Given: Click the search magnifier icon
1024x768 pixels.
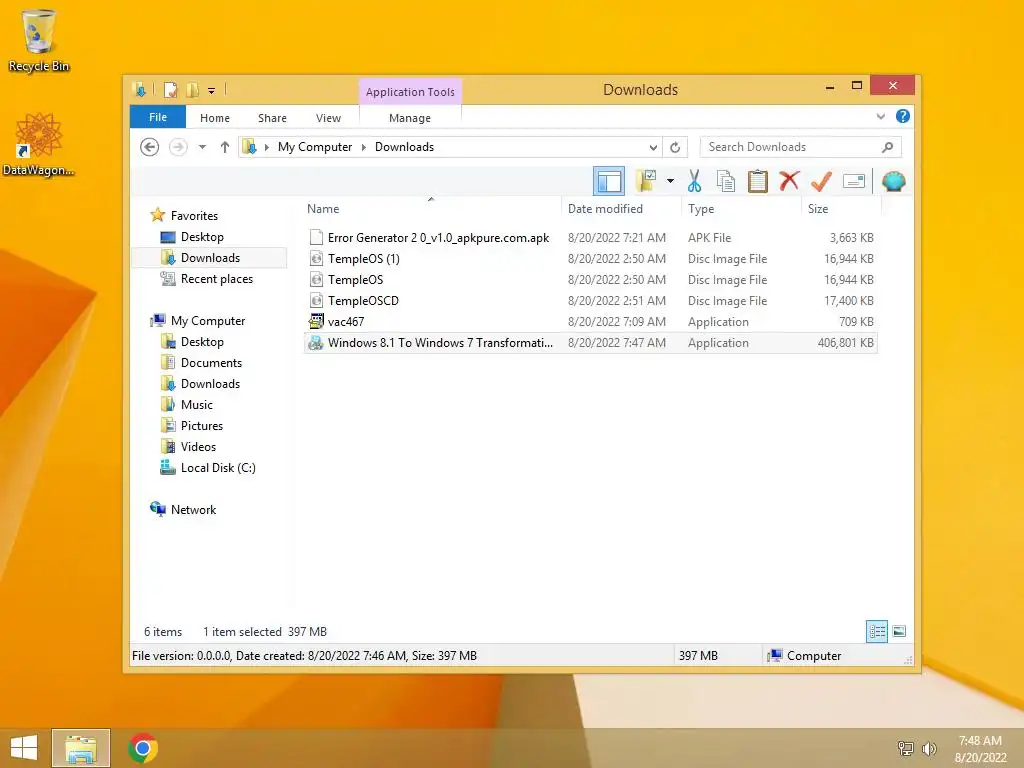Looking at the screenshot, I should [887, 147].
